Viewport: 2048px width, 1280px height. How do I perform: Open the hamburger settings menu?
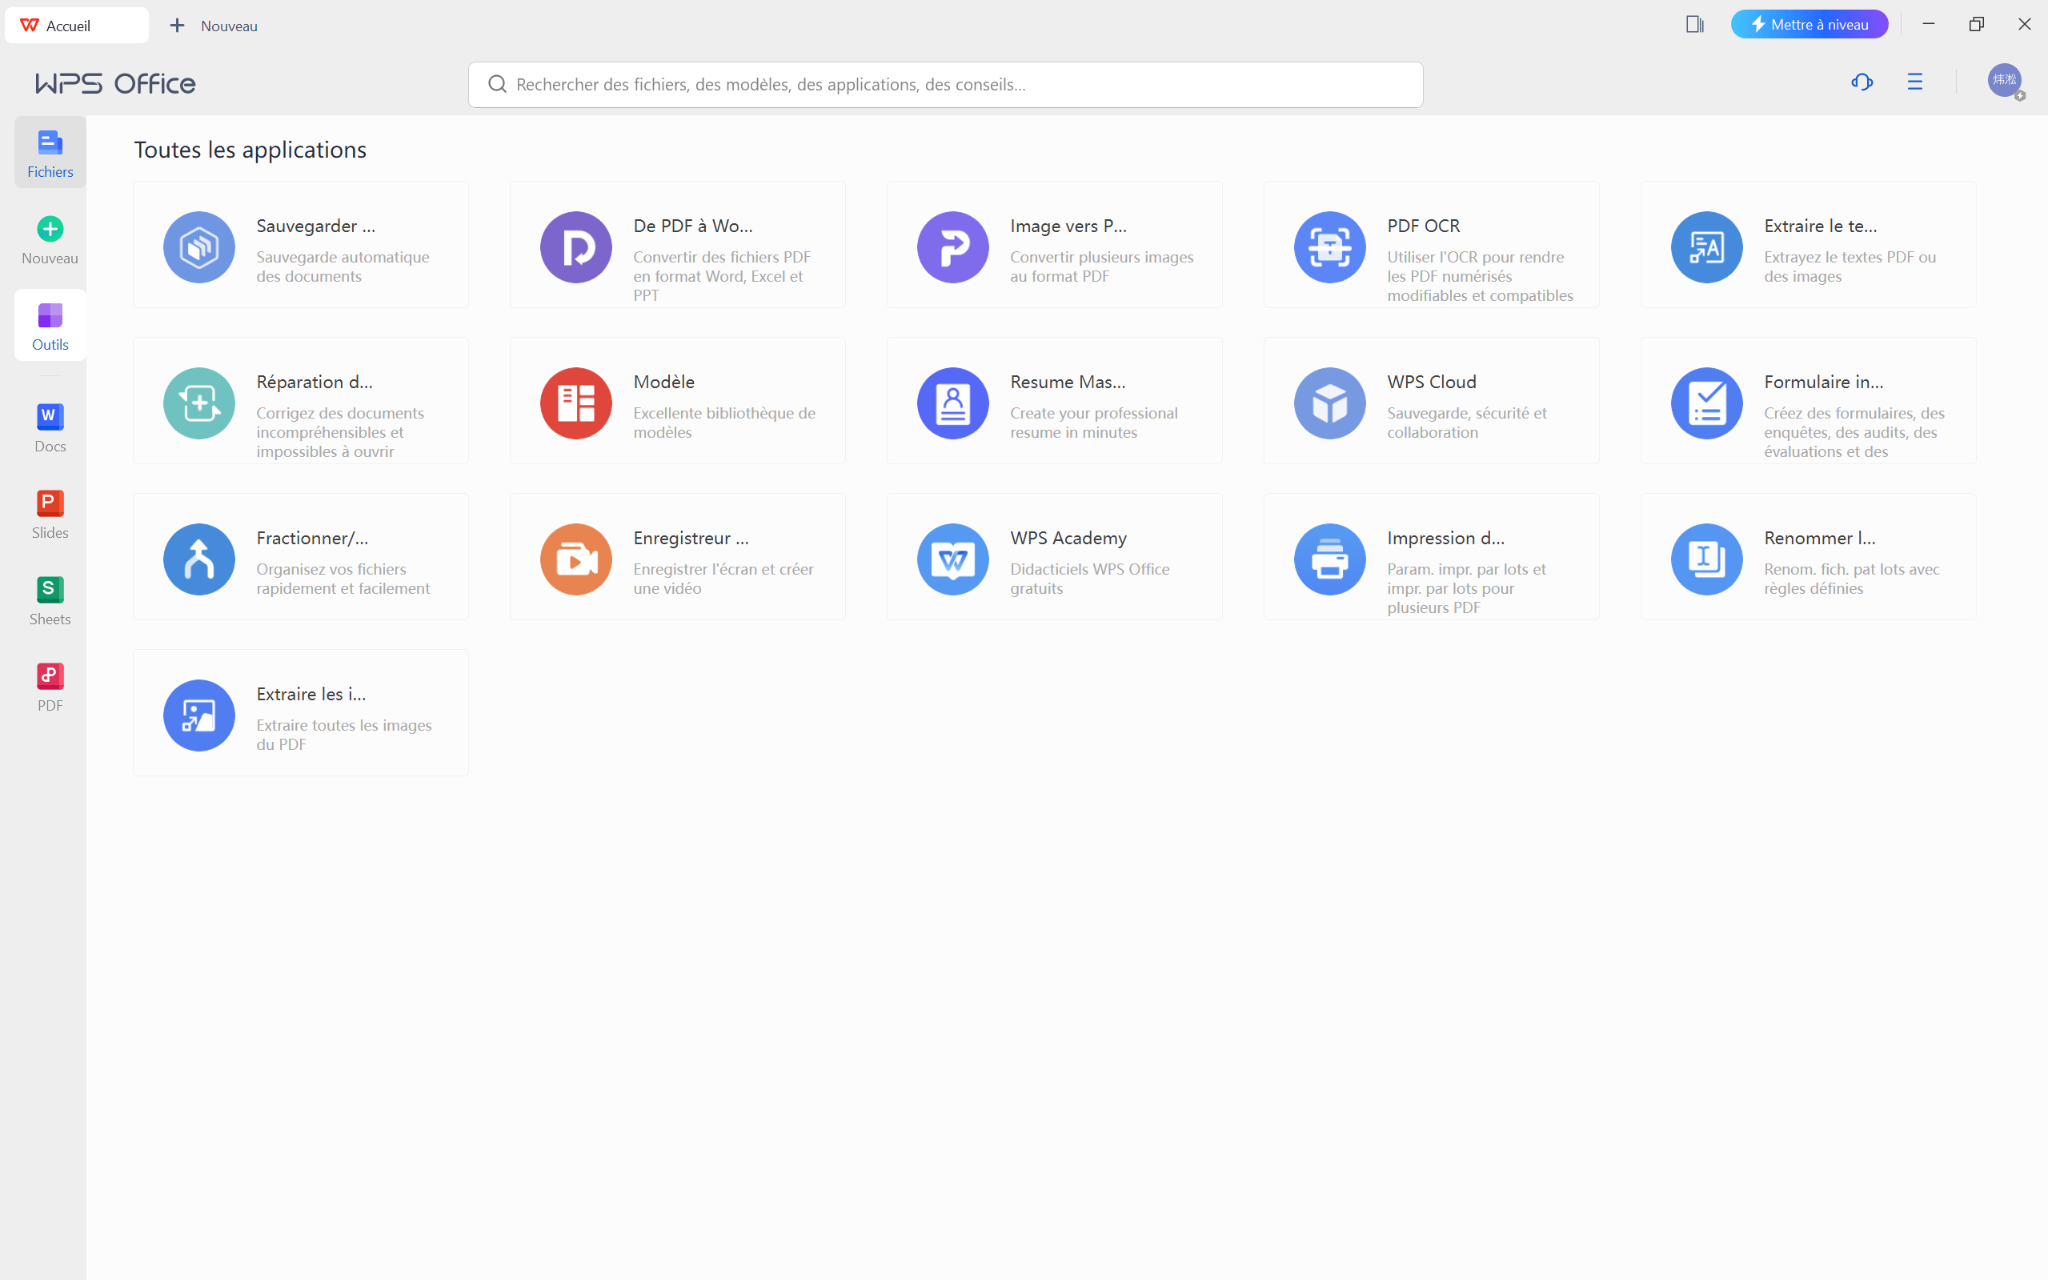1914,82
